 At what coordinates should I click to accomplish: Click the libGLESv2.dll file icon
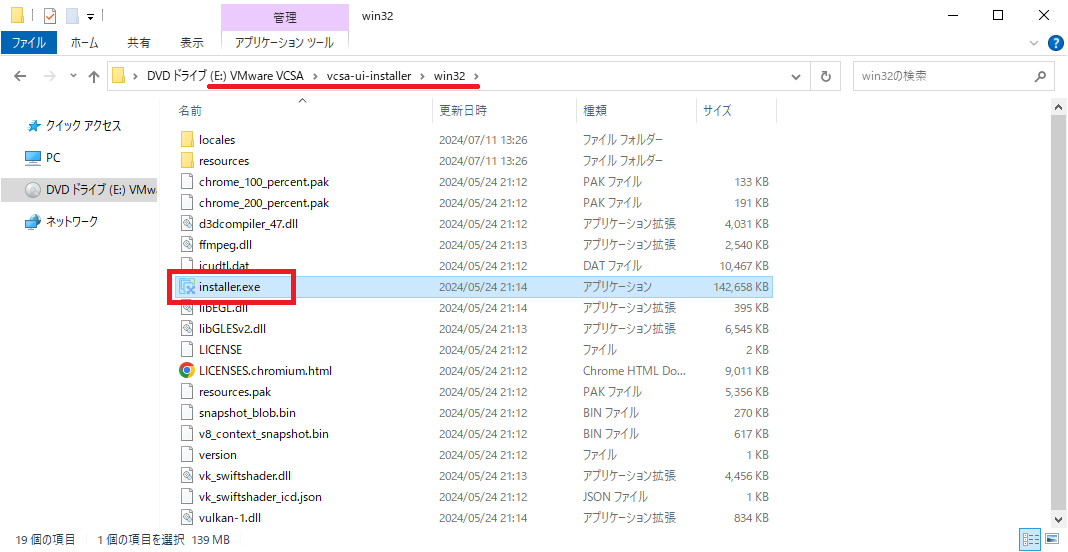point(187,328)
